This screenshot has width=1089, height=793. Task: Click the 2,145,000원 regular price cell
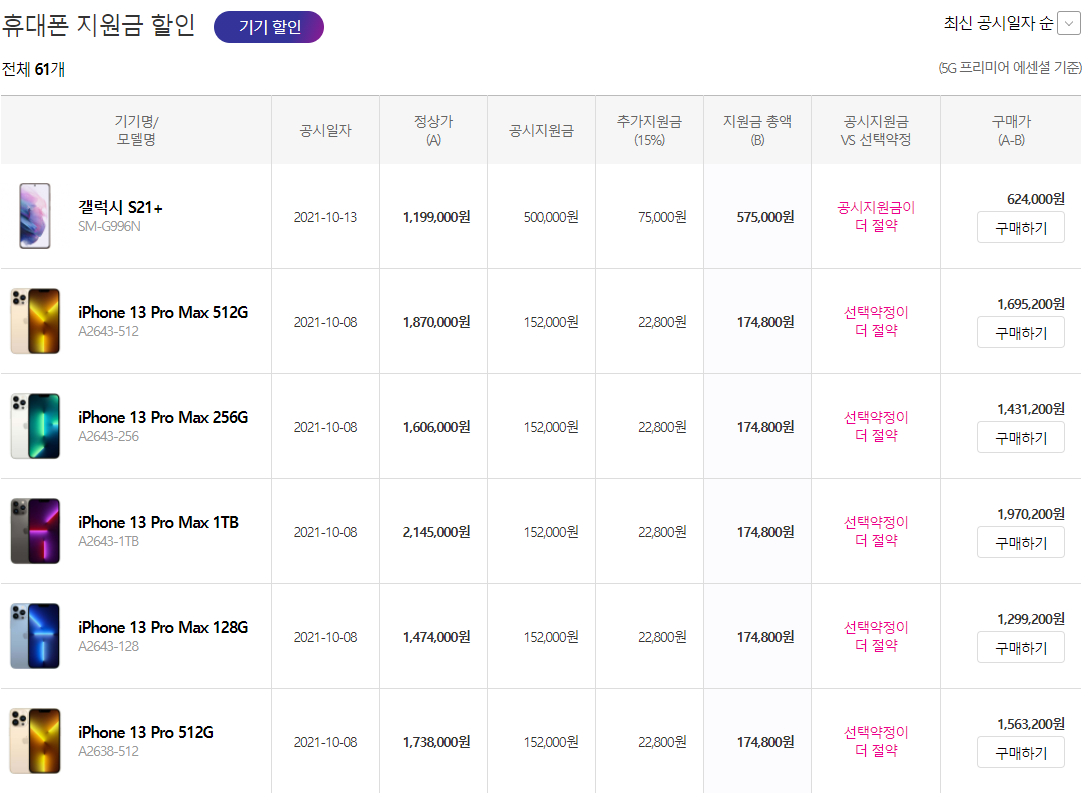click(x=436, y=531)
